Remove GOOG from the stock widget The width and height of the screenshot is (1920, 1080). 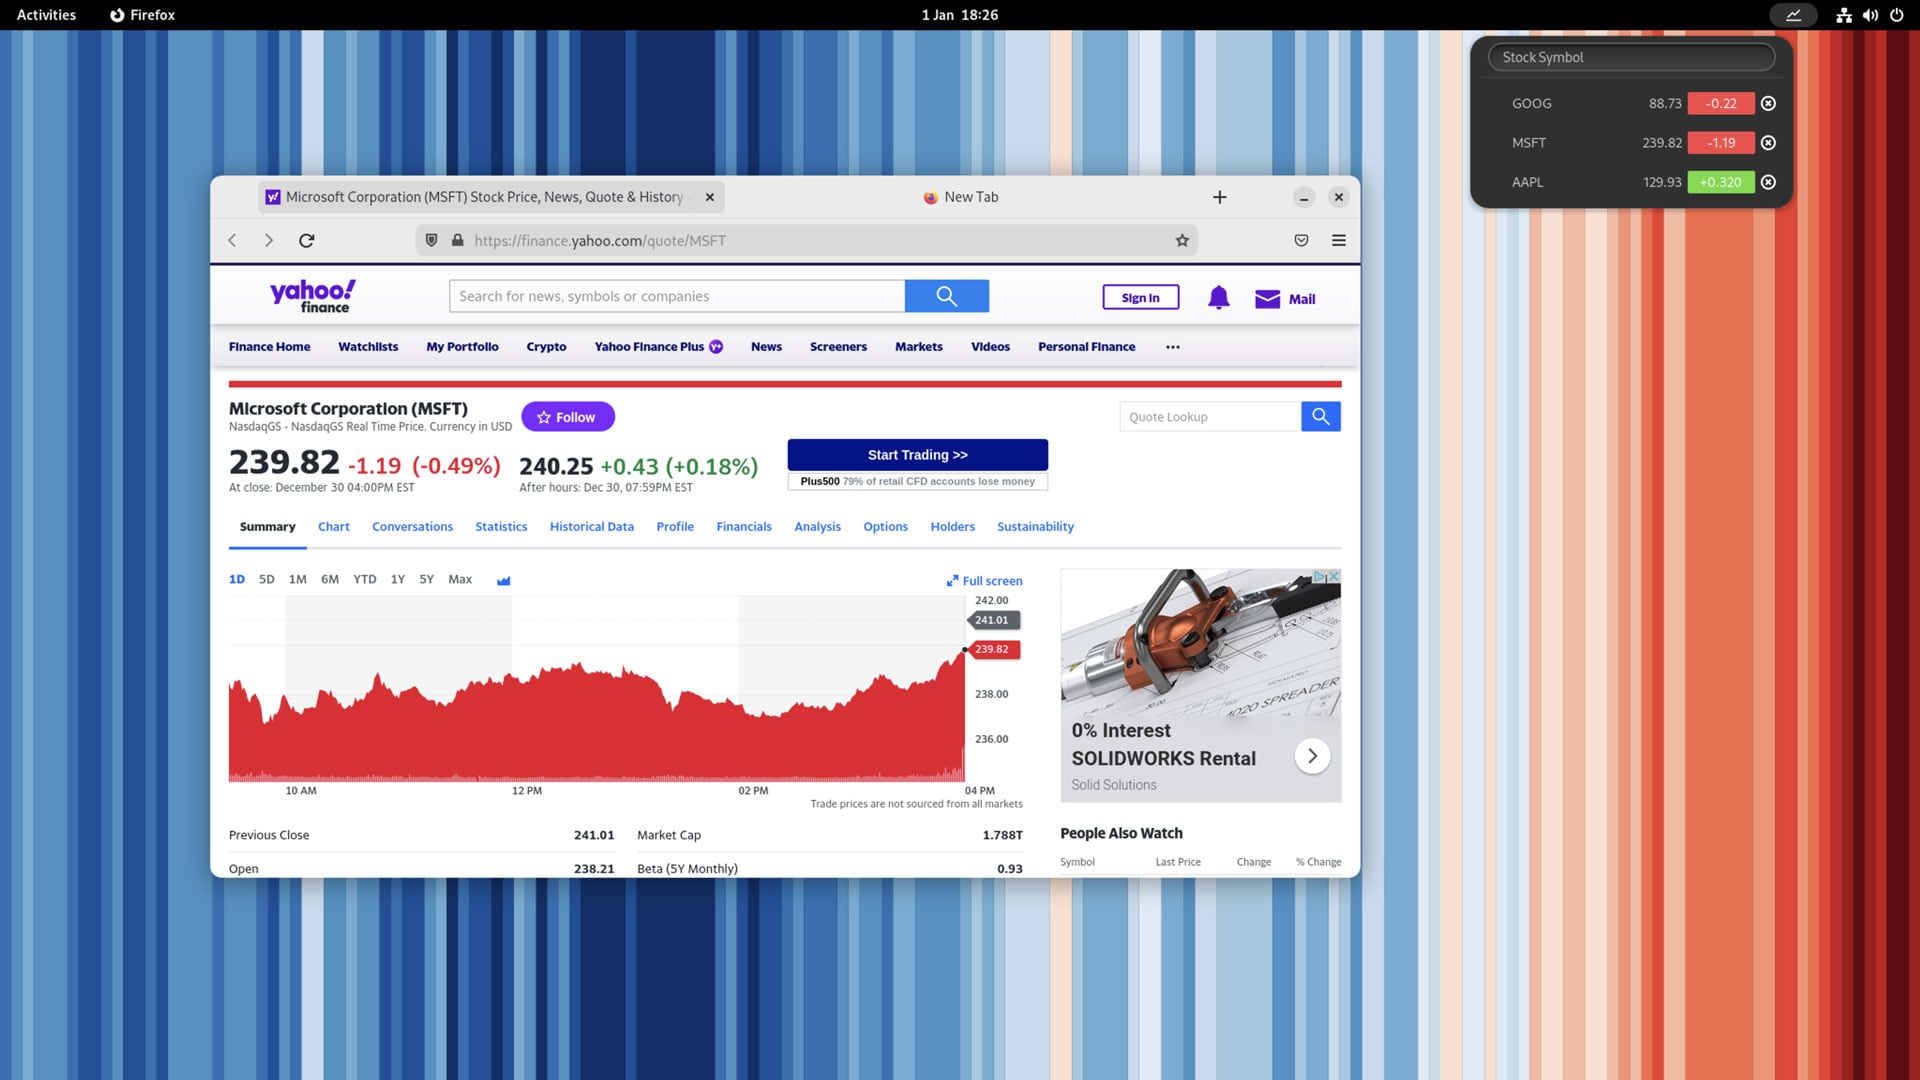(x=1768, y=103)
